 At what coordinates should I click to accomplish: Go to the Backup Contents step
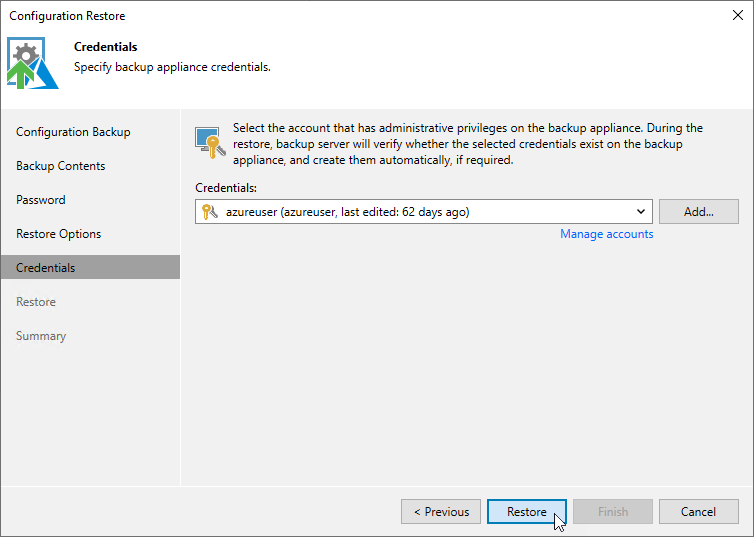[61, 166]
